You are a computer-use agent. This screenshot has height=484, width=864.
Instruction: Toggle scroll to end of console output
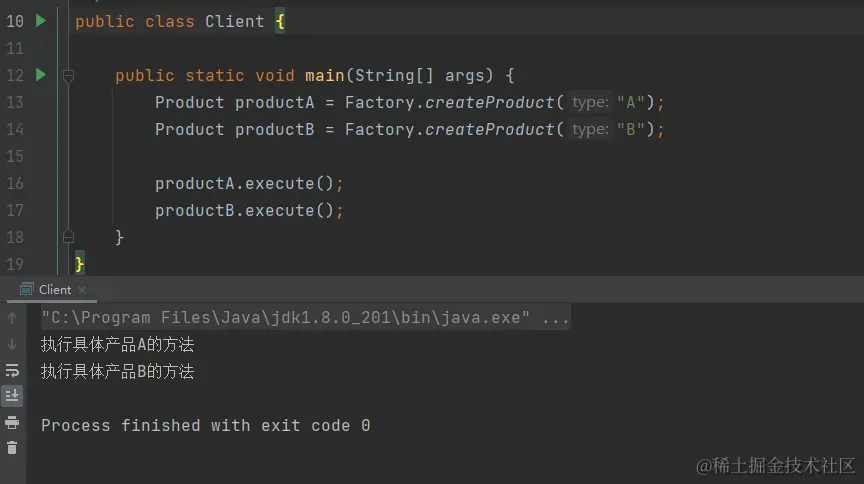point(12,396)
